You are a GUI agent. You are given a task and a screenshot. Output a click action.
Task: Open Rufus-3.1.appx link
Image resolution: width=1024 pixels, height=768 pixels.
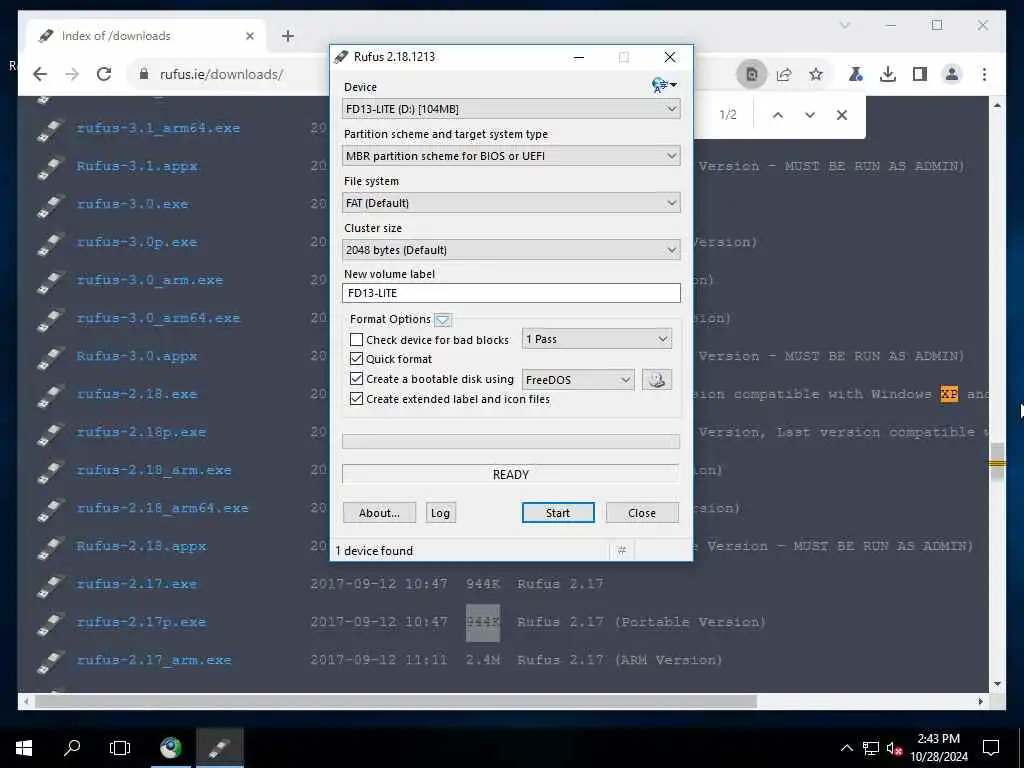137,166
